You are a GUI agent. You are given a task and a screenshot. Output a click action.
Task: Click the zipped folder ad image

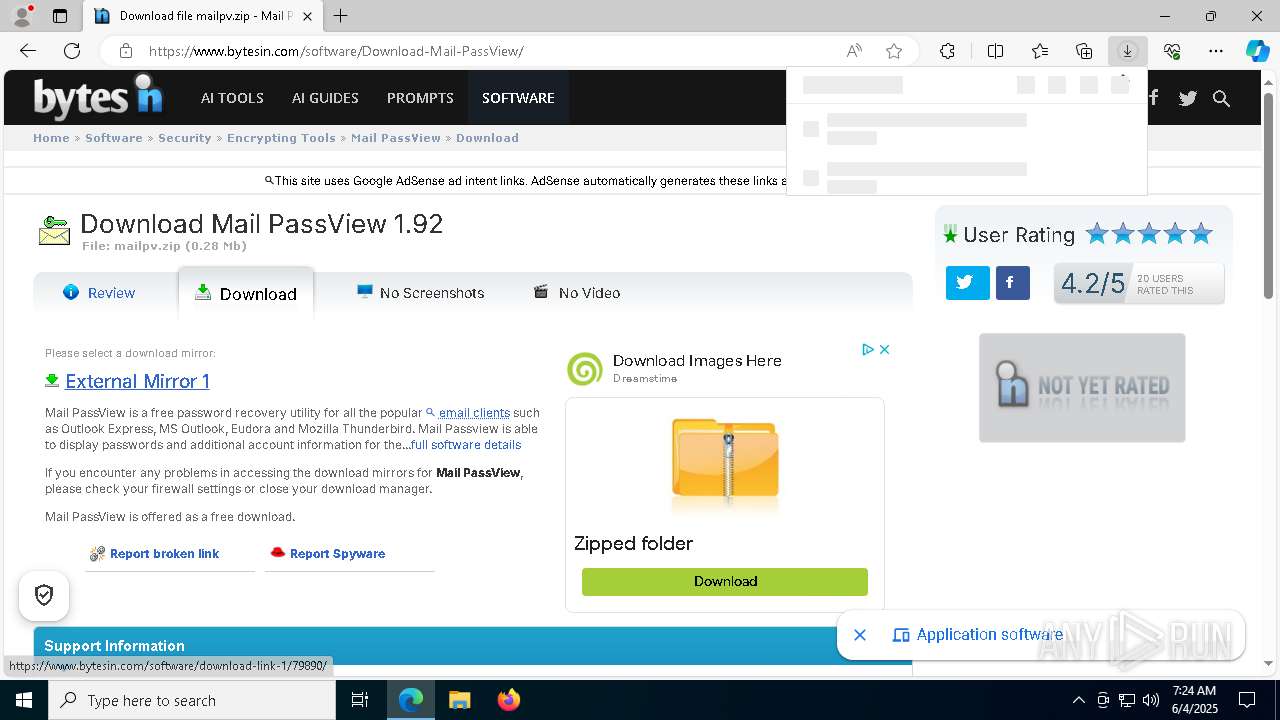725,468
